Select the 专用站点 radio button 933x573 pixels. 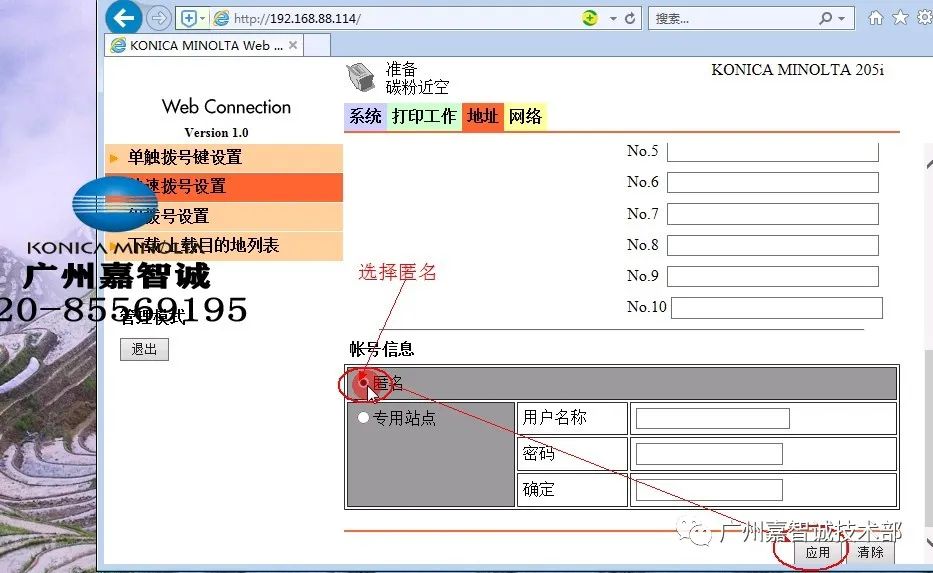pos(363,418)
